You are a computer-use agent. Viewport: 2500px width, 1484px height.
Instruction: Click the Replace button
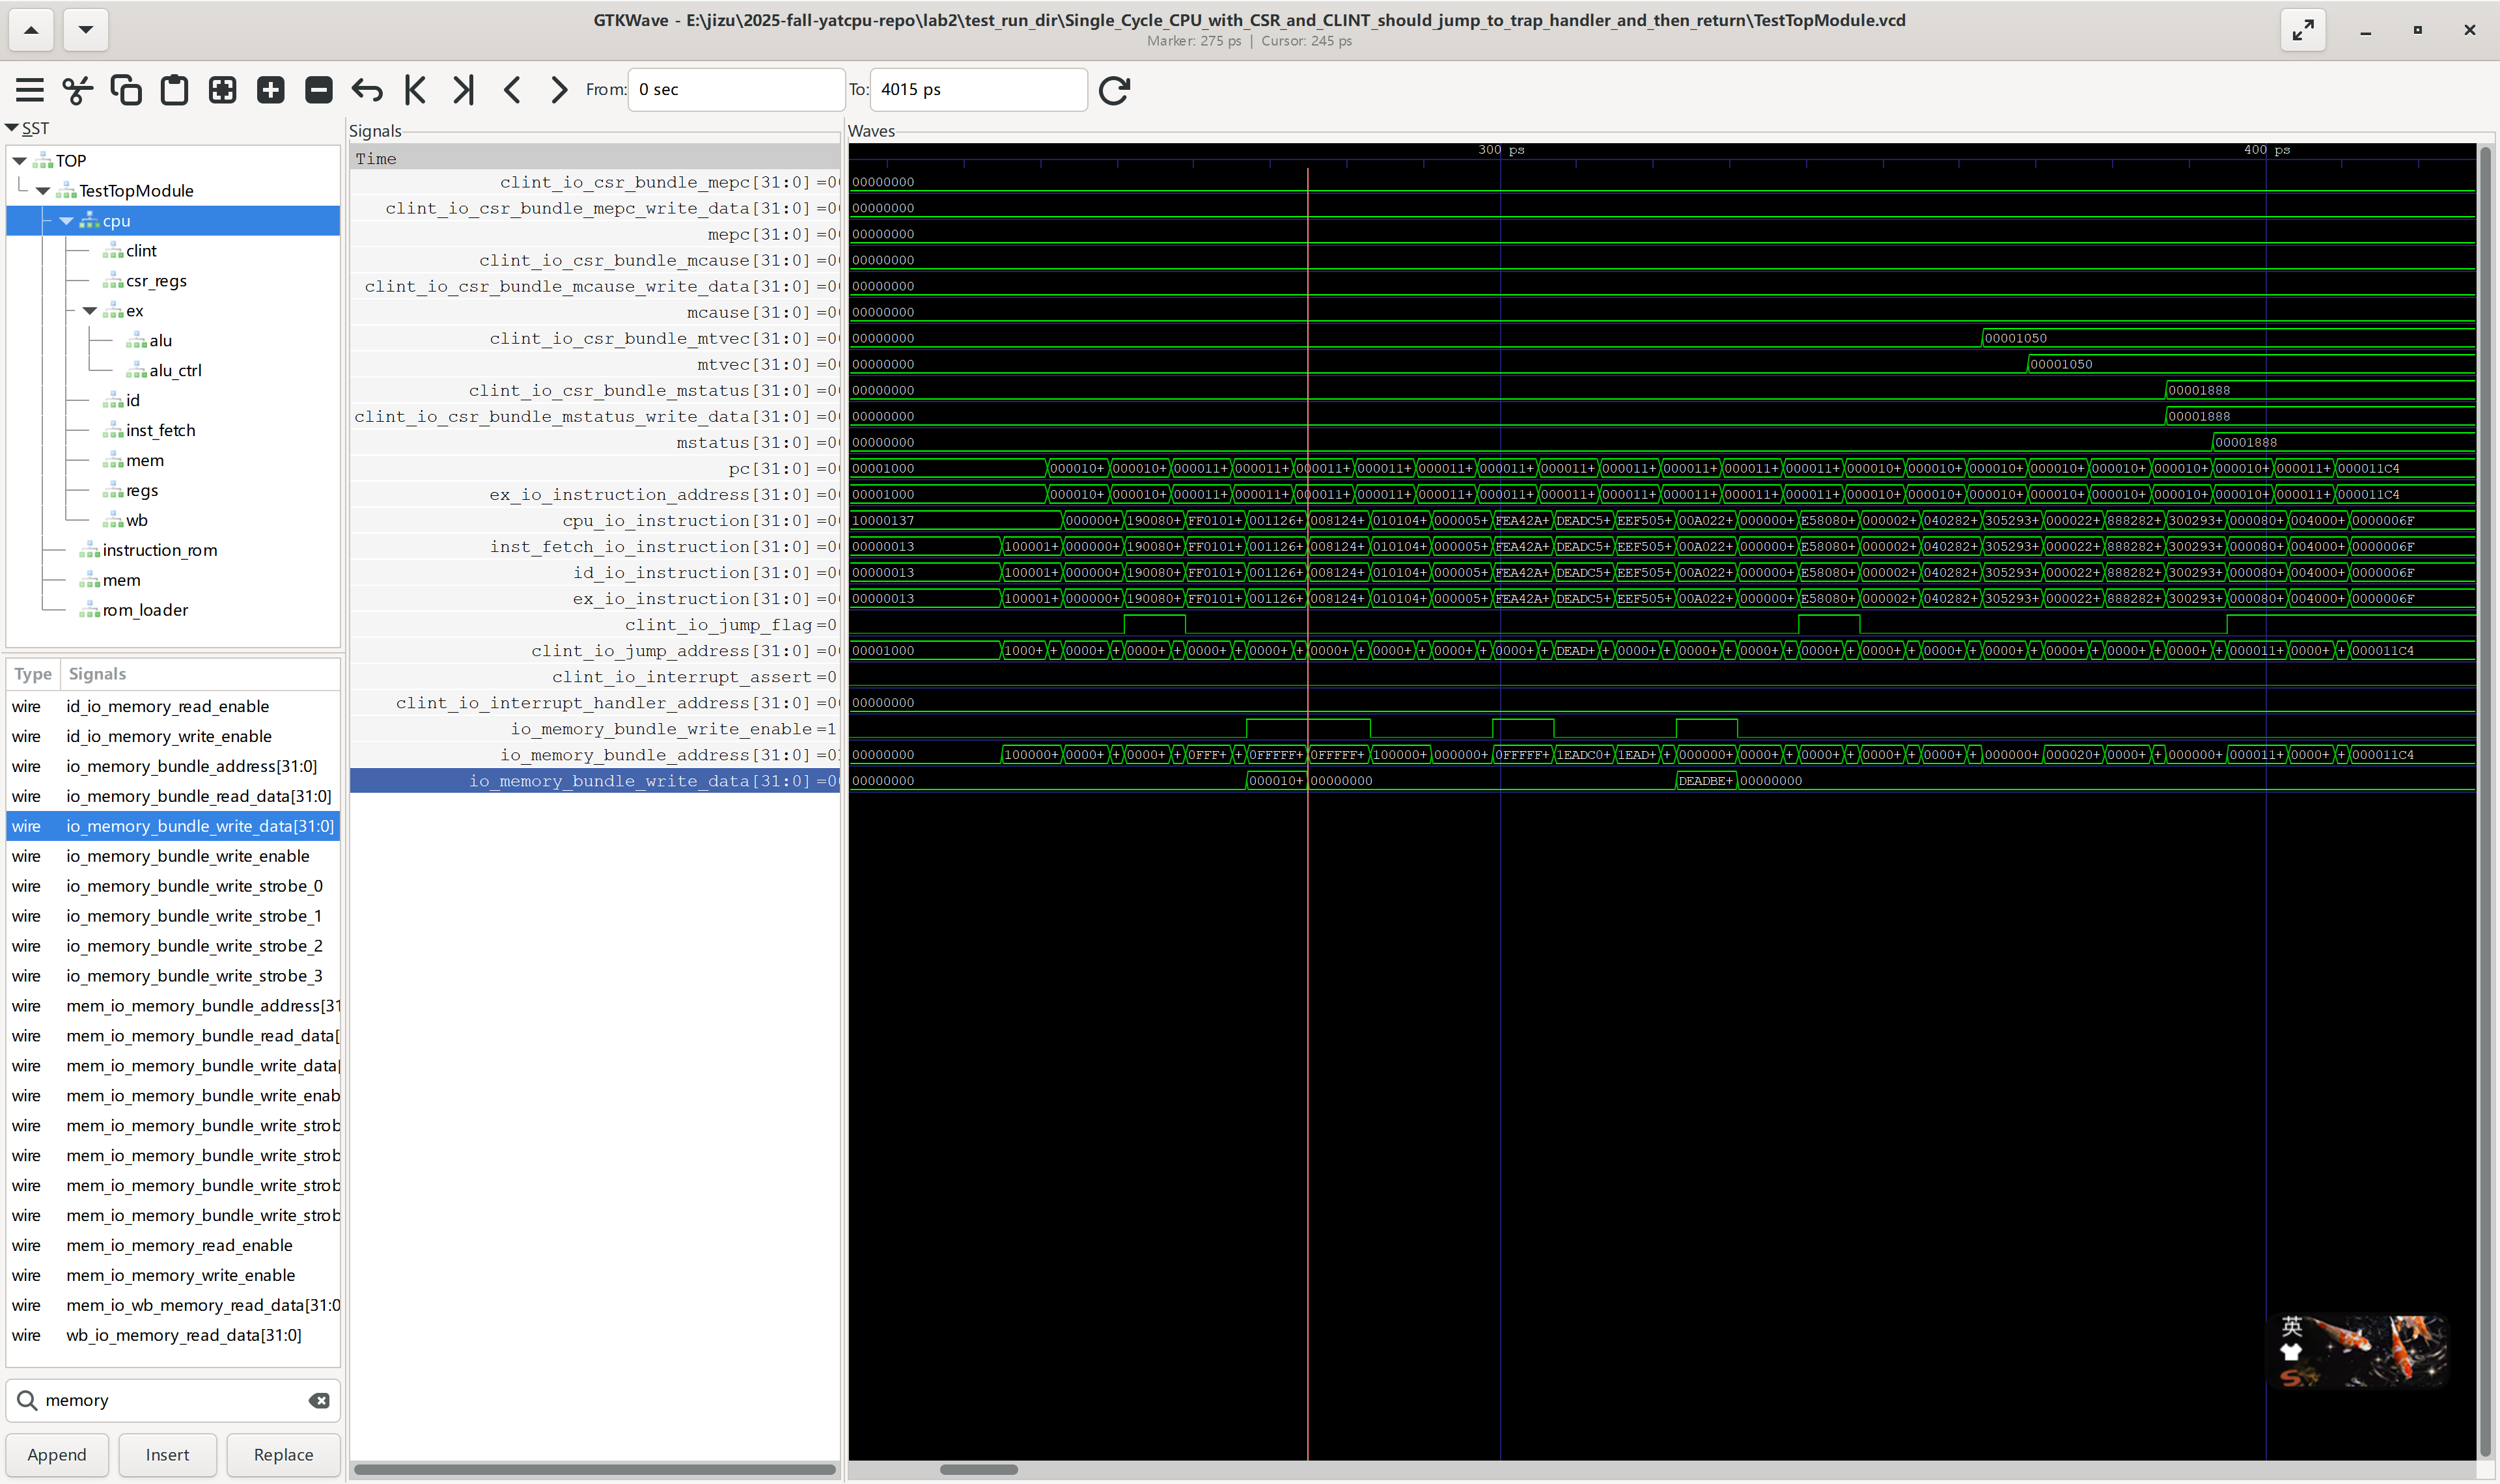tap(283, 1454)
